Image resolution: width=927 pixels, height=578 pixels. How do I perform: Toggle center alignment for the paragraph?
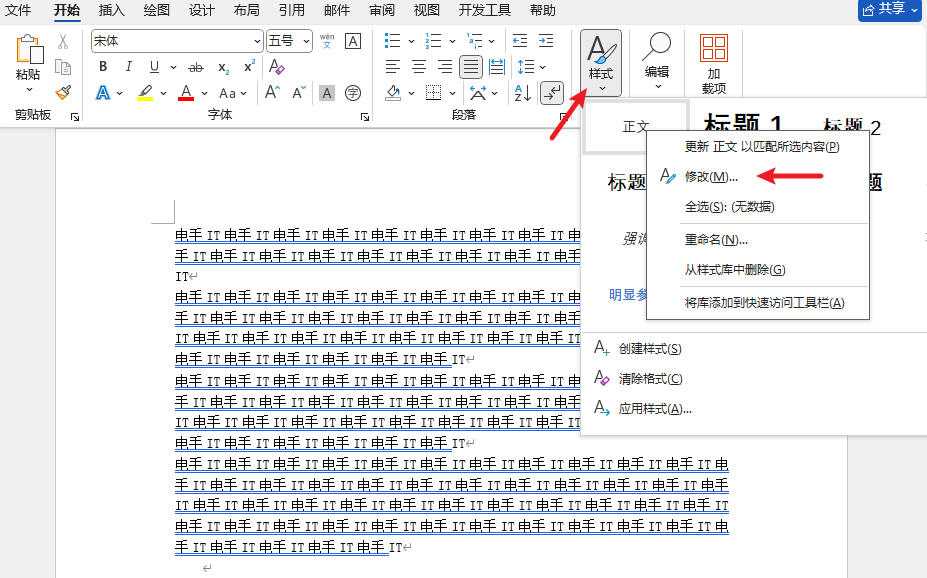coord(419,67)
